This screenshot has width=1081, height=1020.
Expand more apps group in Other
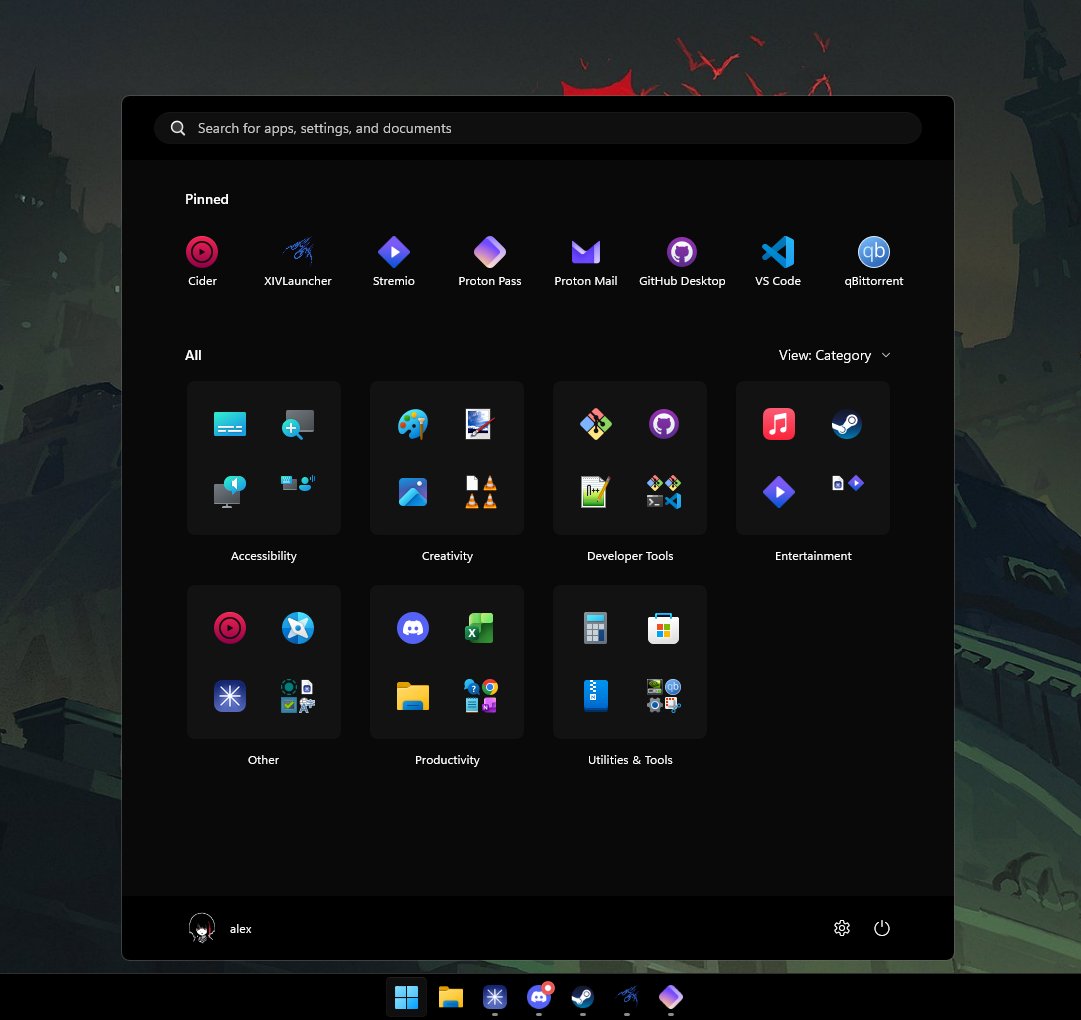coord(298,696)
